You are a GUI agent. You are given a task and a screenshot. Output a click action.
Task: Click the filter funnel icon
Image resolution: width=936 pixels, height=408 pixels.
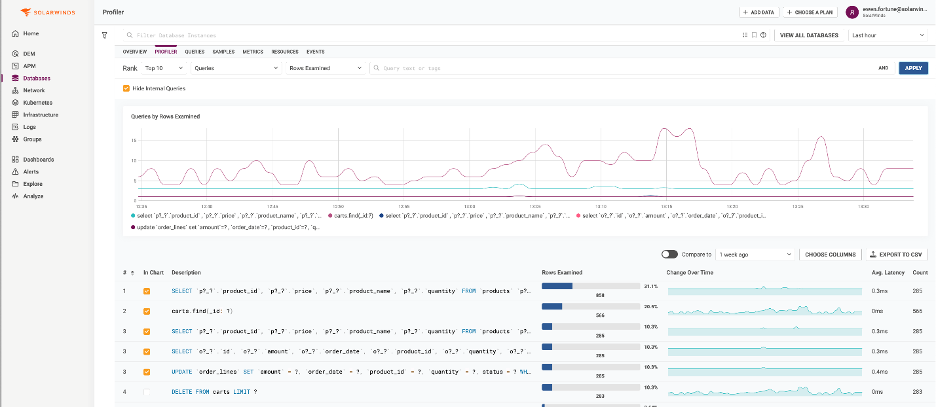(x=105, y=35)
